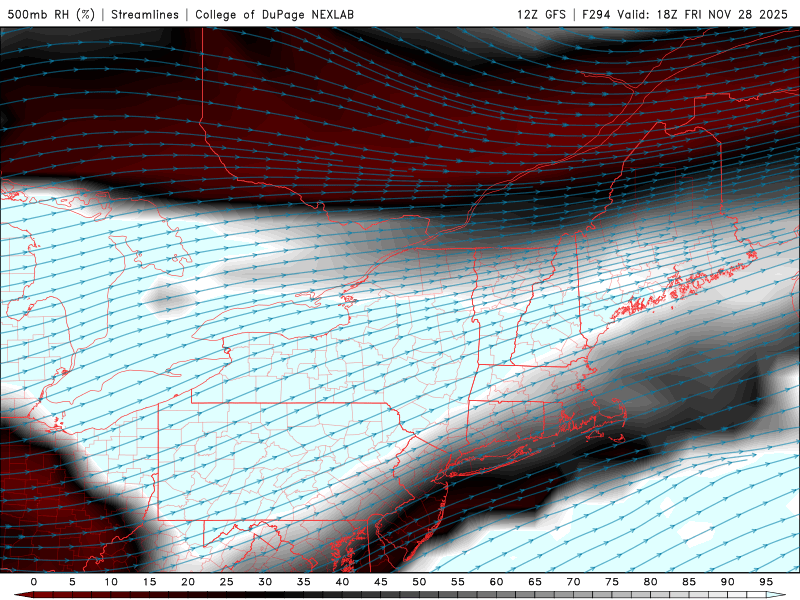Click the 80 value on the color scale
Screen dimensions: 800x600
650,582
